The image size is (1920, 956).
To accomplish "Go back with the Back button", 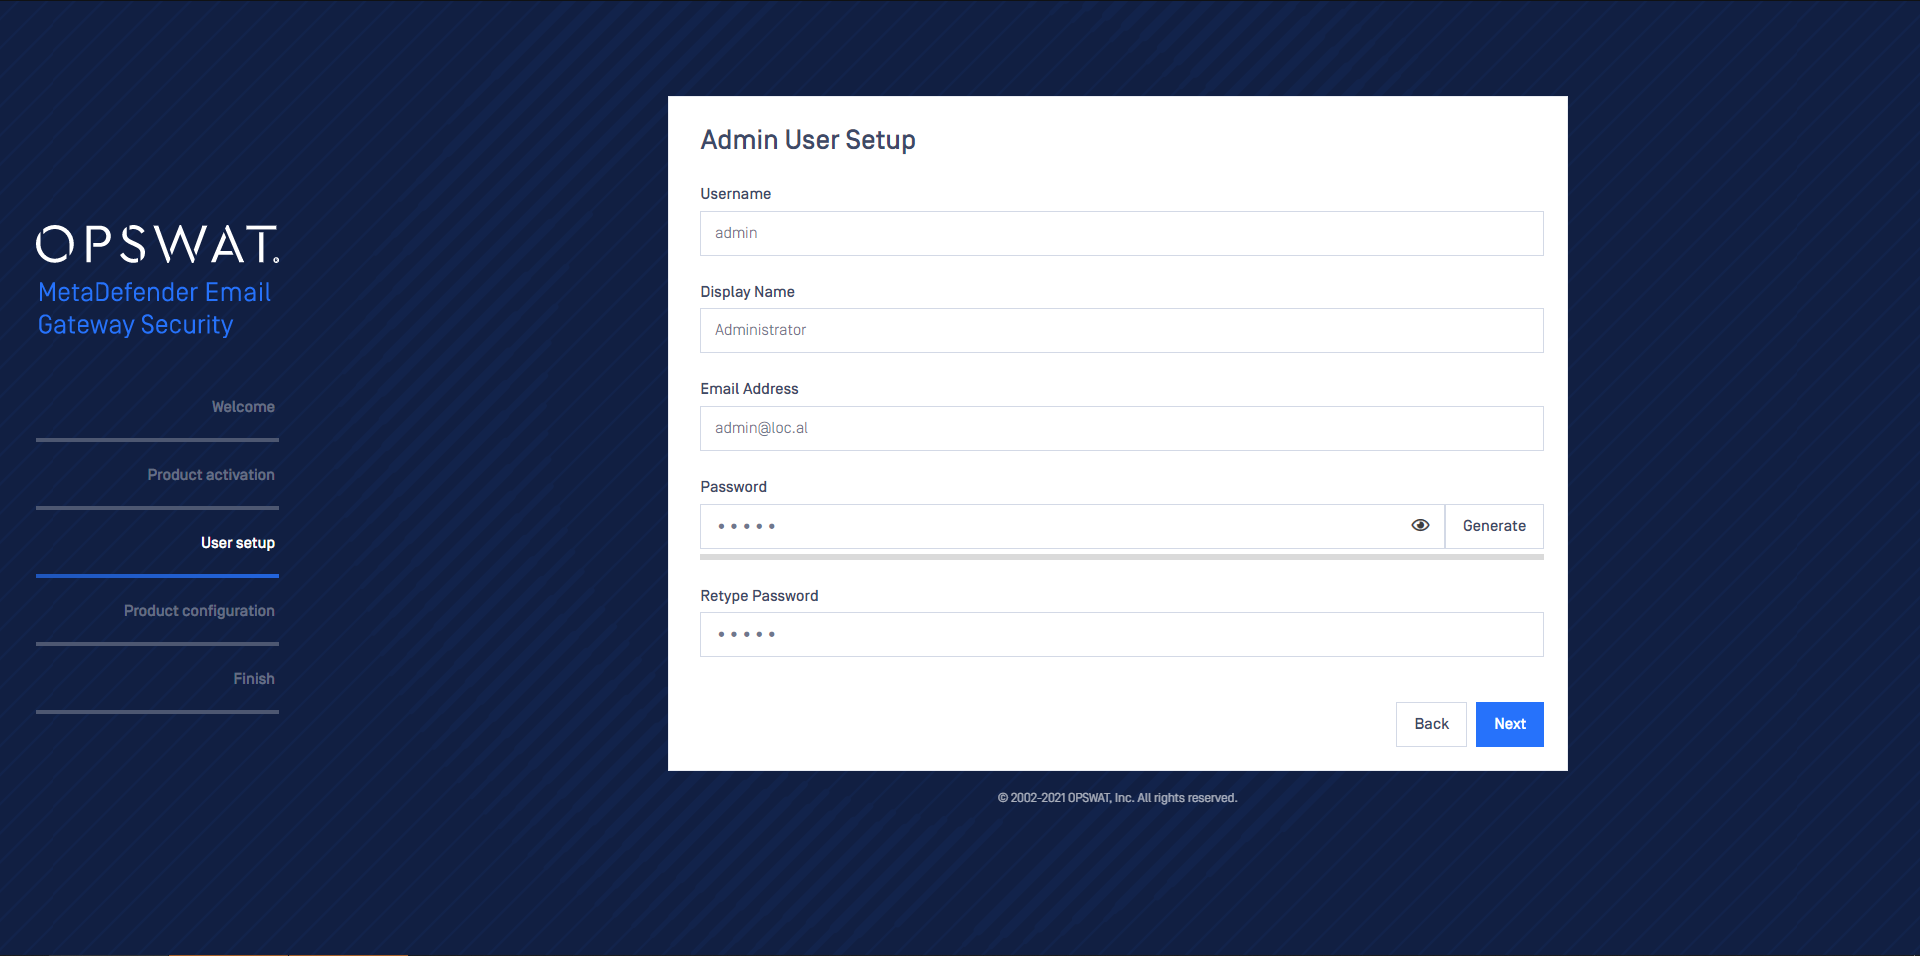I will [x=1431, y=724].
